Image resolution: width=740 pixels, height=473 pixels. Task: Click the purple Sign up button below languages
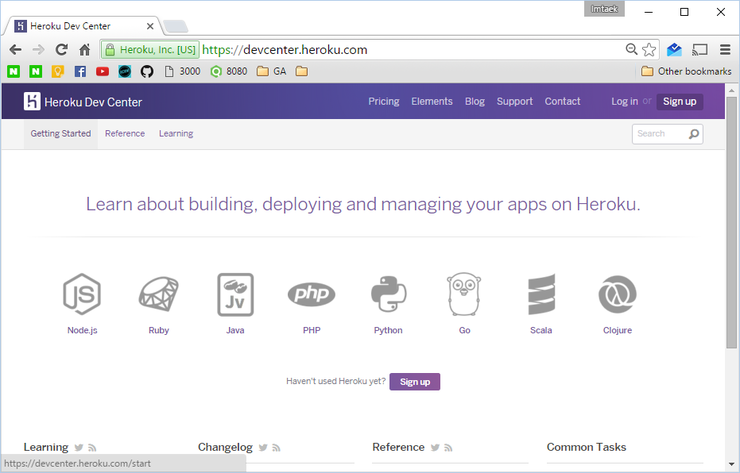415,382
